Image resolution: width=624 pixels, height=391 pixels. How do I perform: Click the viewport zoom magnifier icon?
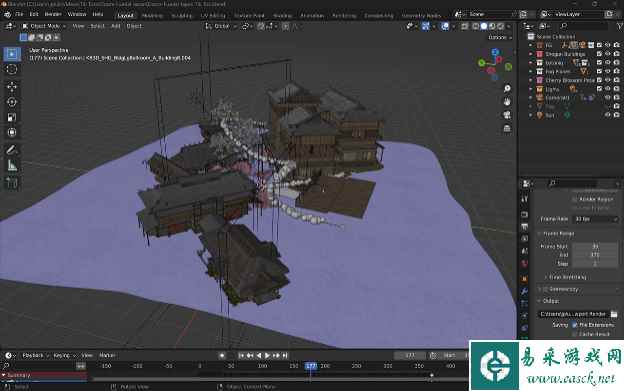(507, 88)
